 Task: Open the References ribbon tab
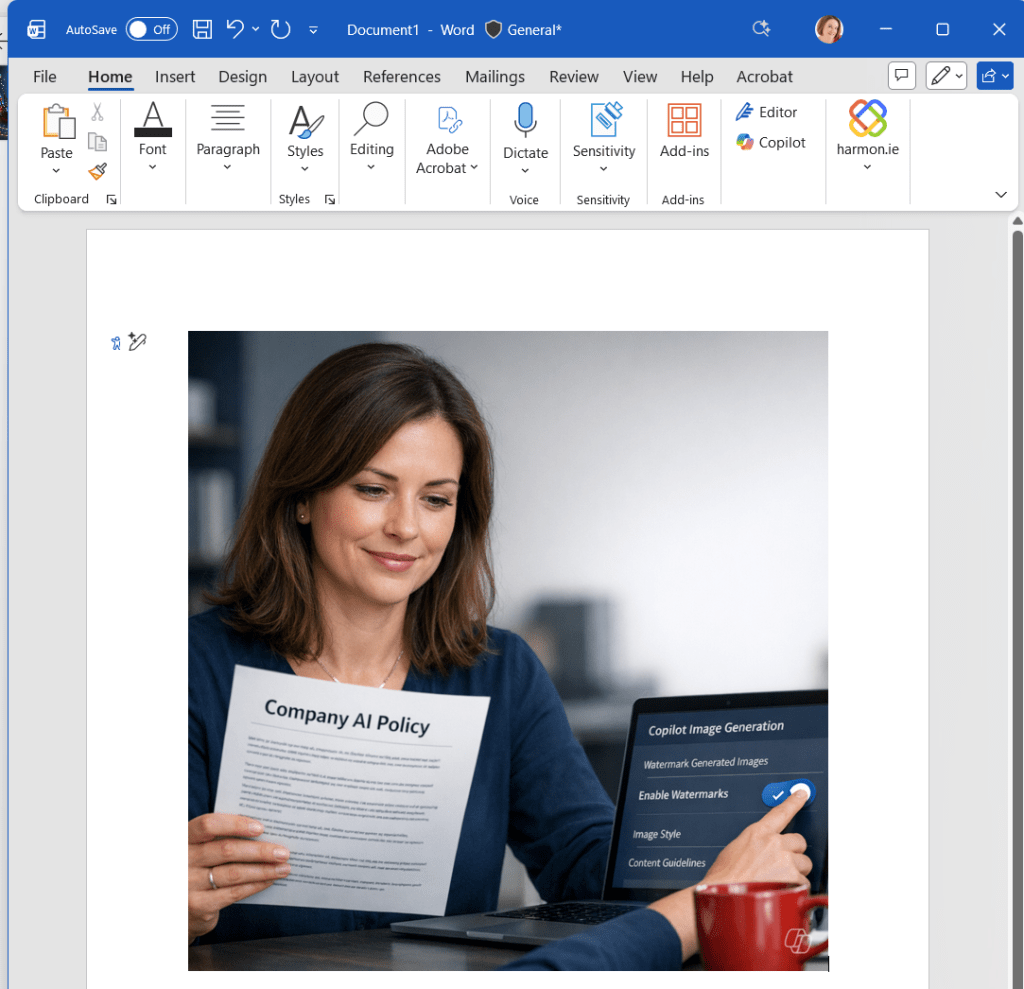[402, 76]
